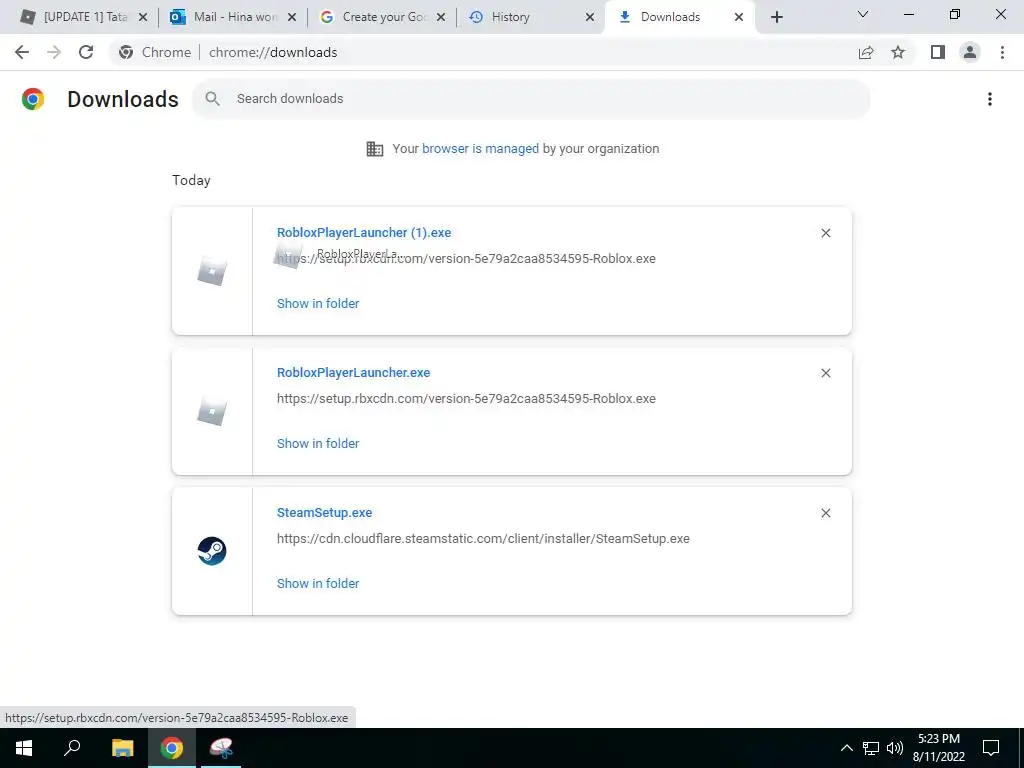Open Windows taskbar search
This screenshot has height=768, width=1024.
point(72,748)
